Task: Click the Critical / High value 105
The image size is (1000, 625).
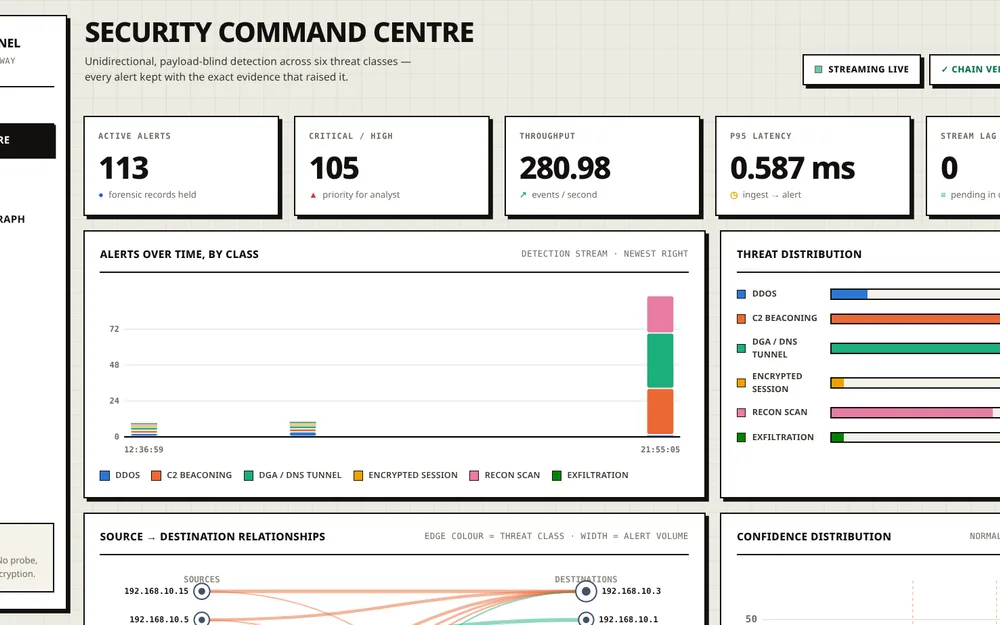Action: click(334, 168)
